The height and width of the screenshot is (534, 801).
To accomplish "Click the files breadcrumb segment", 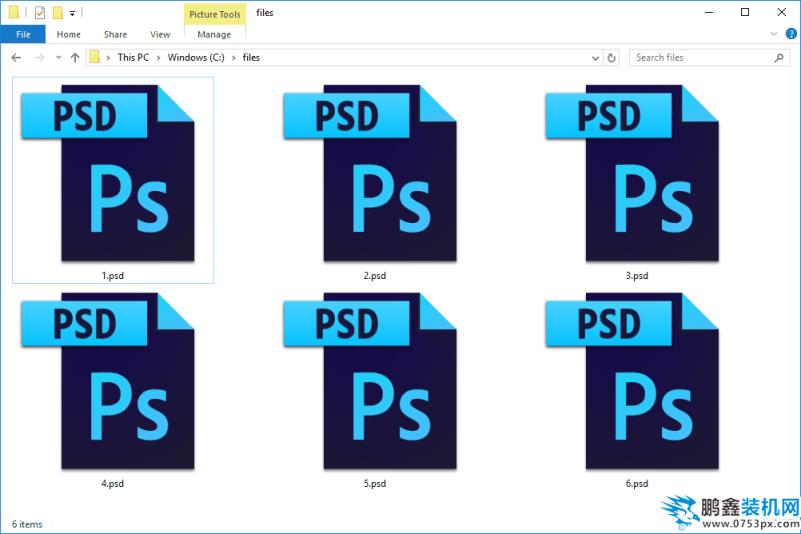I will pyautogui.click(x=251, y=57).
